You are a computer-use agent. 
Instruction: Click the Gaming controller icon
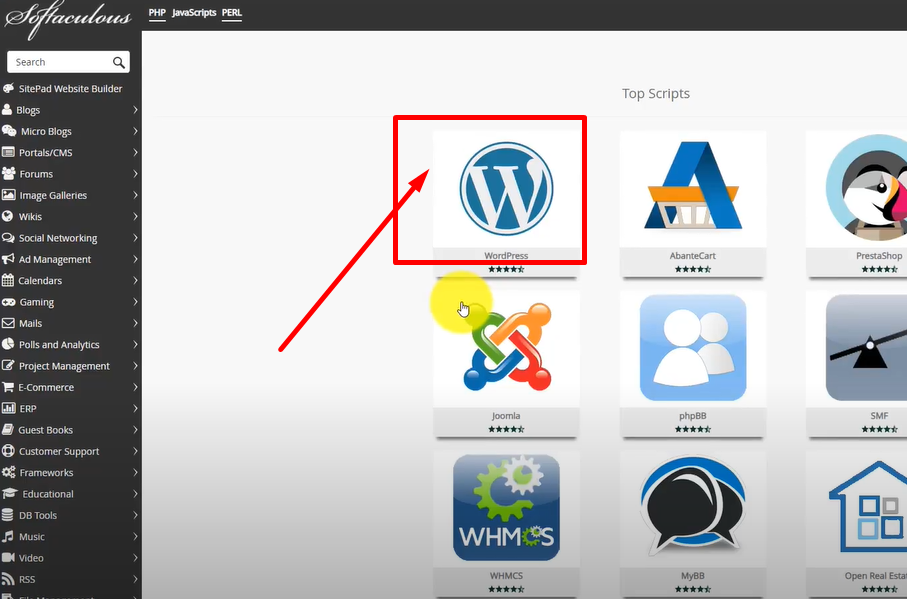click(x=9, y=302)
